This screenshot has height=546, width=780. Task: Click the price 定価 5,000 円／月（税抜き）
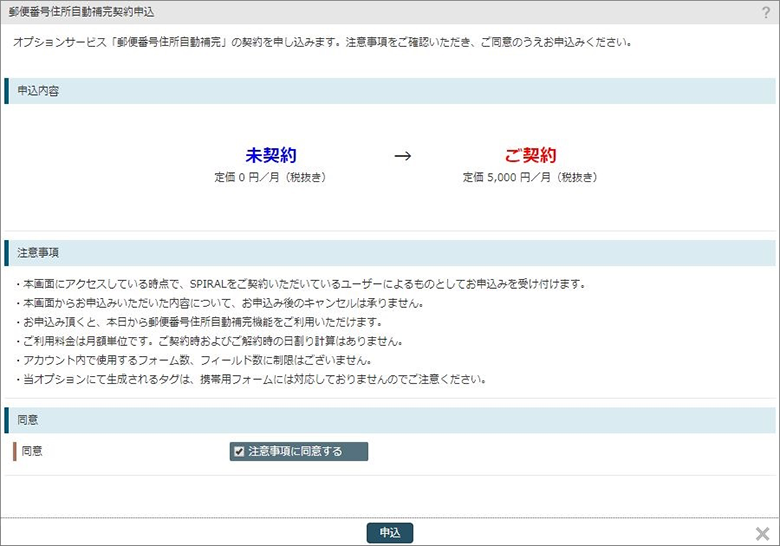pyautogui.click(x=530, y=178)
